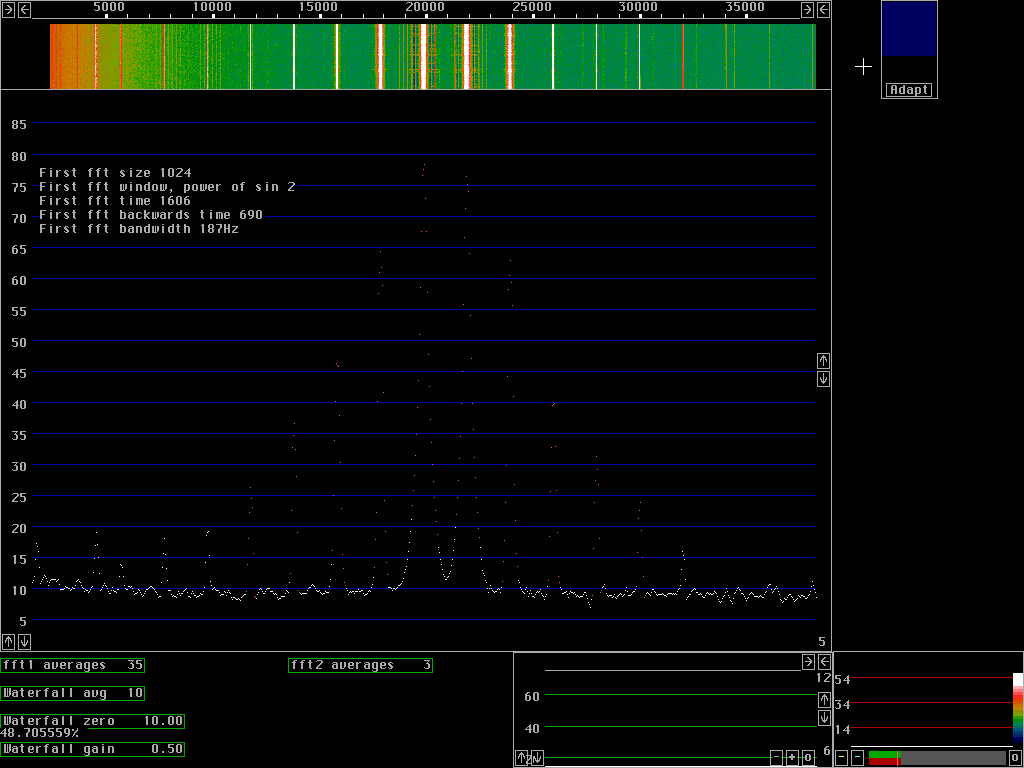Click the 15000 frequency label

pyautogui.click(x=319, y=7)
